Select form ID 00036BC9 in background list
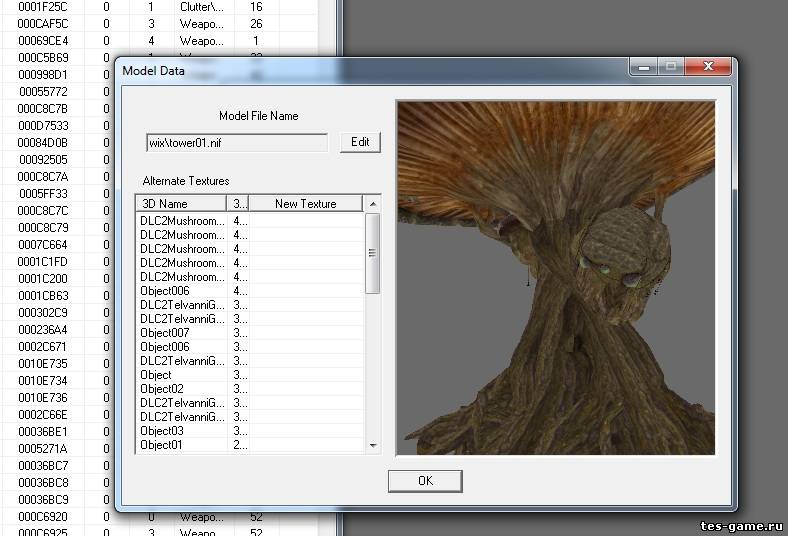788x536 pixels. pos(42,500)
